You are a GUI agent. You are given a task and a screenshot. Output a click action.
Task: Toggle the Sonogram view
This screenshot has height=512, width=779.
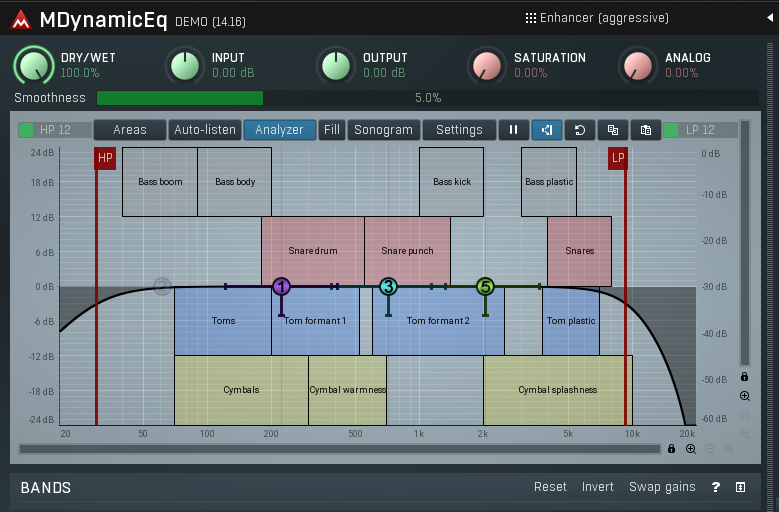coord(384,130)
